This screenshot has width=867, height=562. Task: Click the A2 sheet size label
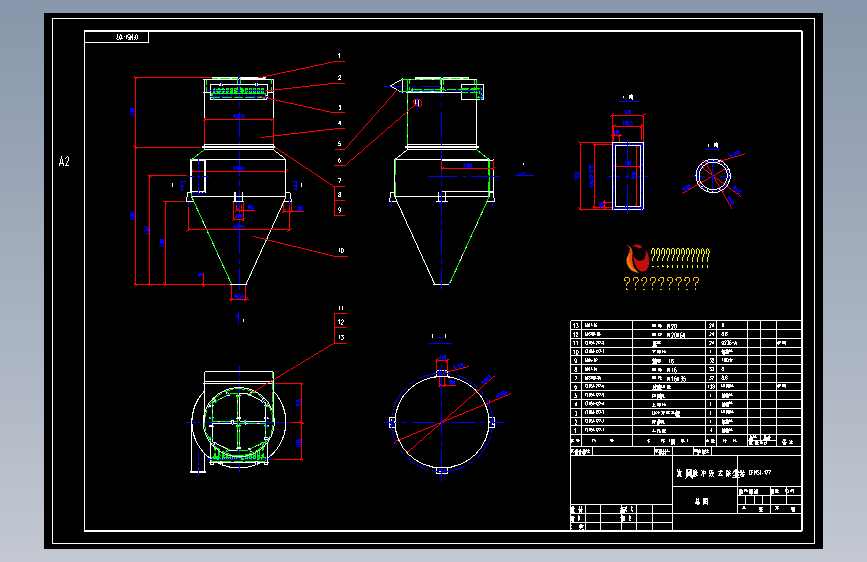pos(64,162)
